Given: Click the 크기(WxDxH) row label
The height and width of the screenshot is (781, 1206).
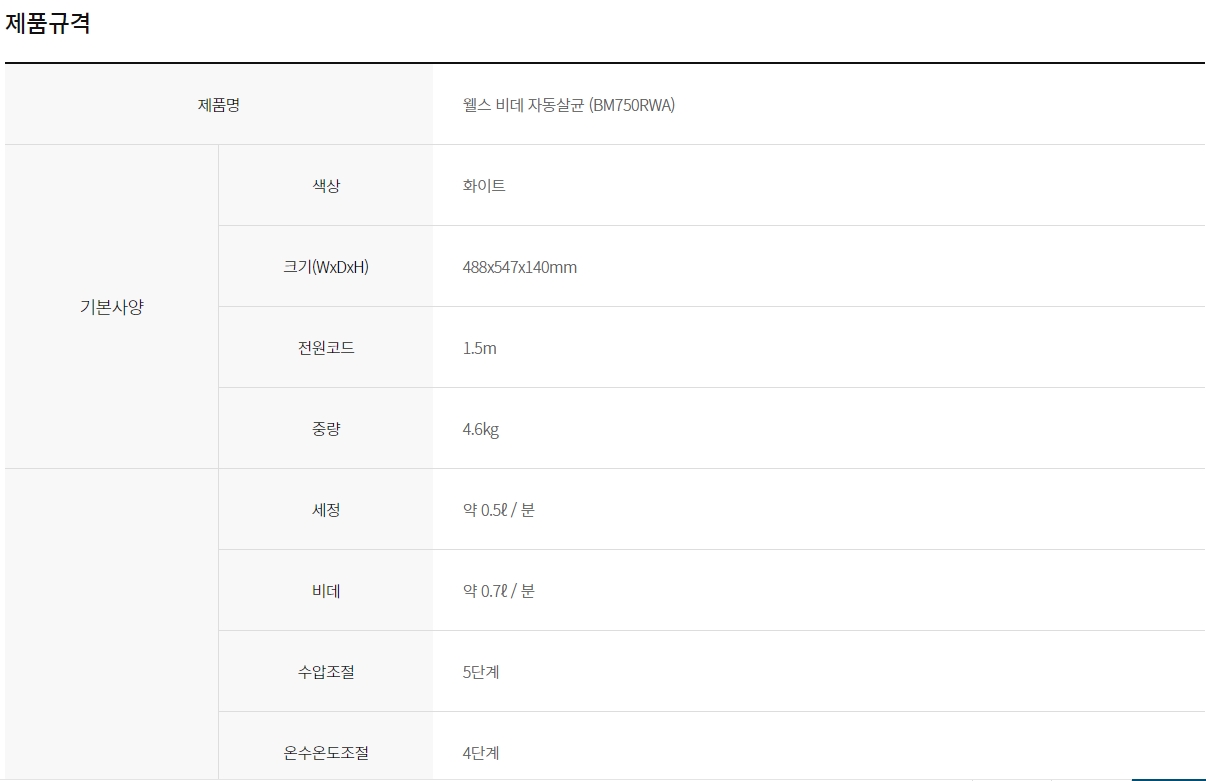Looking at the screenshot, I should click(x=326, y=267).
